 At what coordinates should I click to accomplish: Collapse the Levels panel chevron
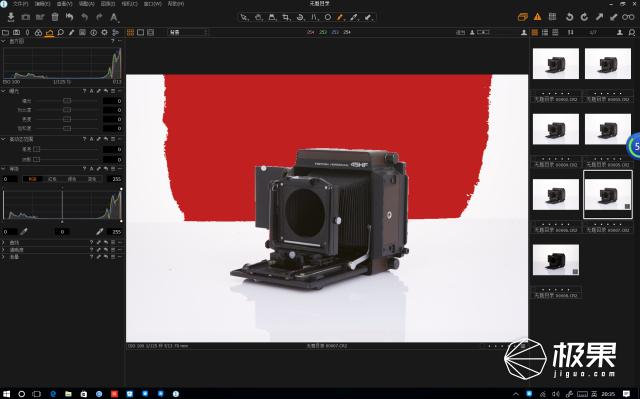click(4, 168)
